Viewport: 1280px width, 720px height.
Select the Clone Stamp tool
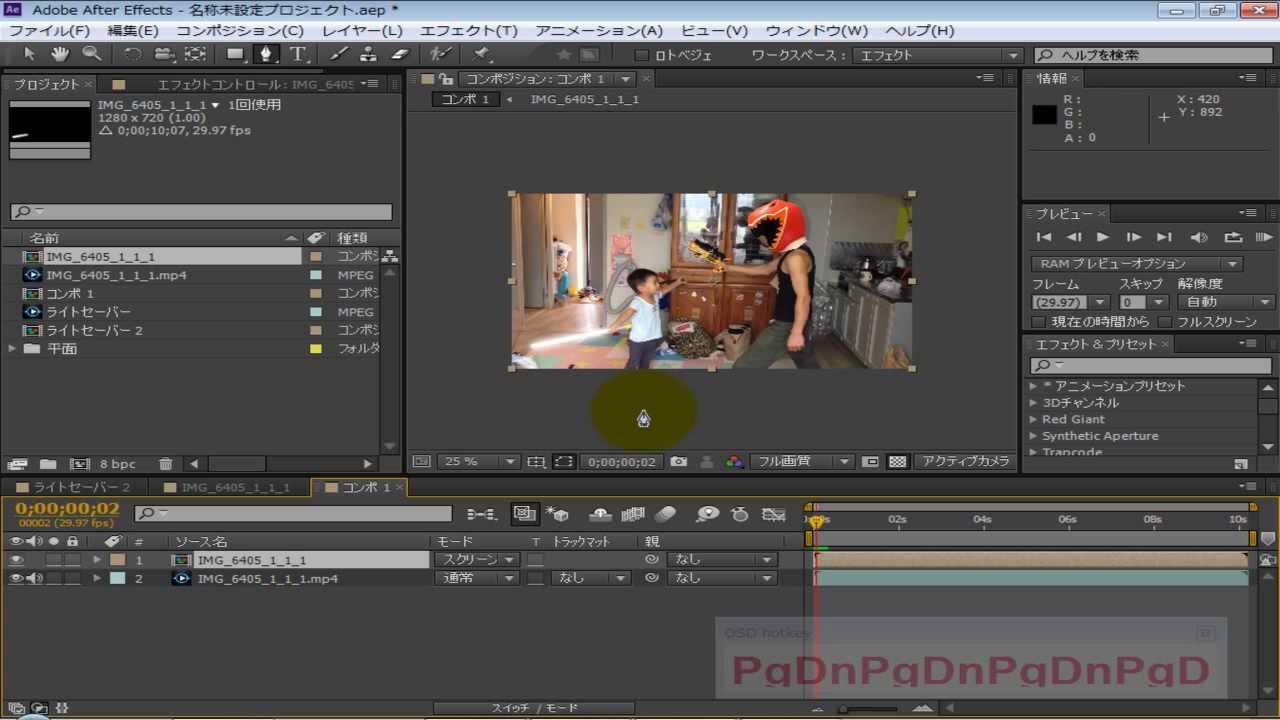(x=369, y=54)
